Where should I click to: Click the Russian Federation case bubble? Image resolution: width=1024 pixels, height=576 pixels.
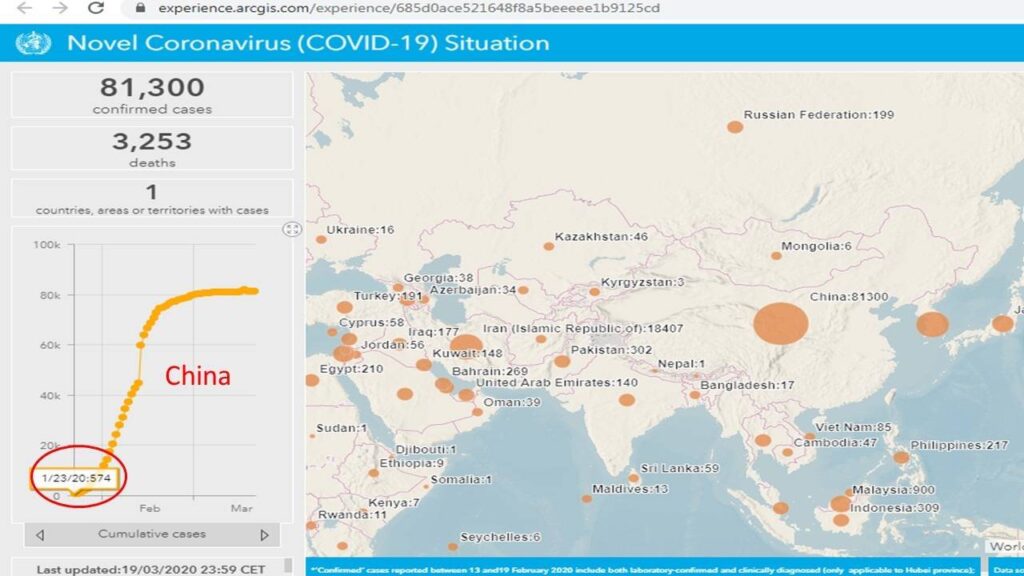(735, 127)
